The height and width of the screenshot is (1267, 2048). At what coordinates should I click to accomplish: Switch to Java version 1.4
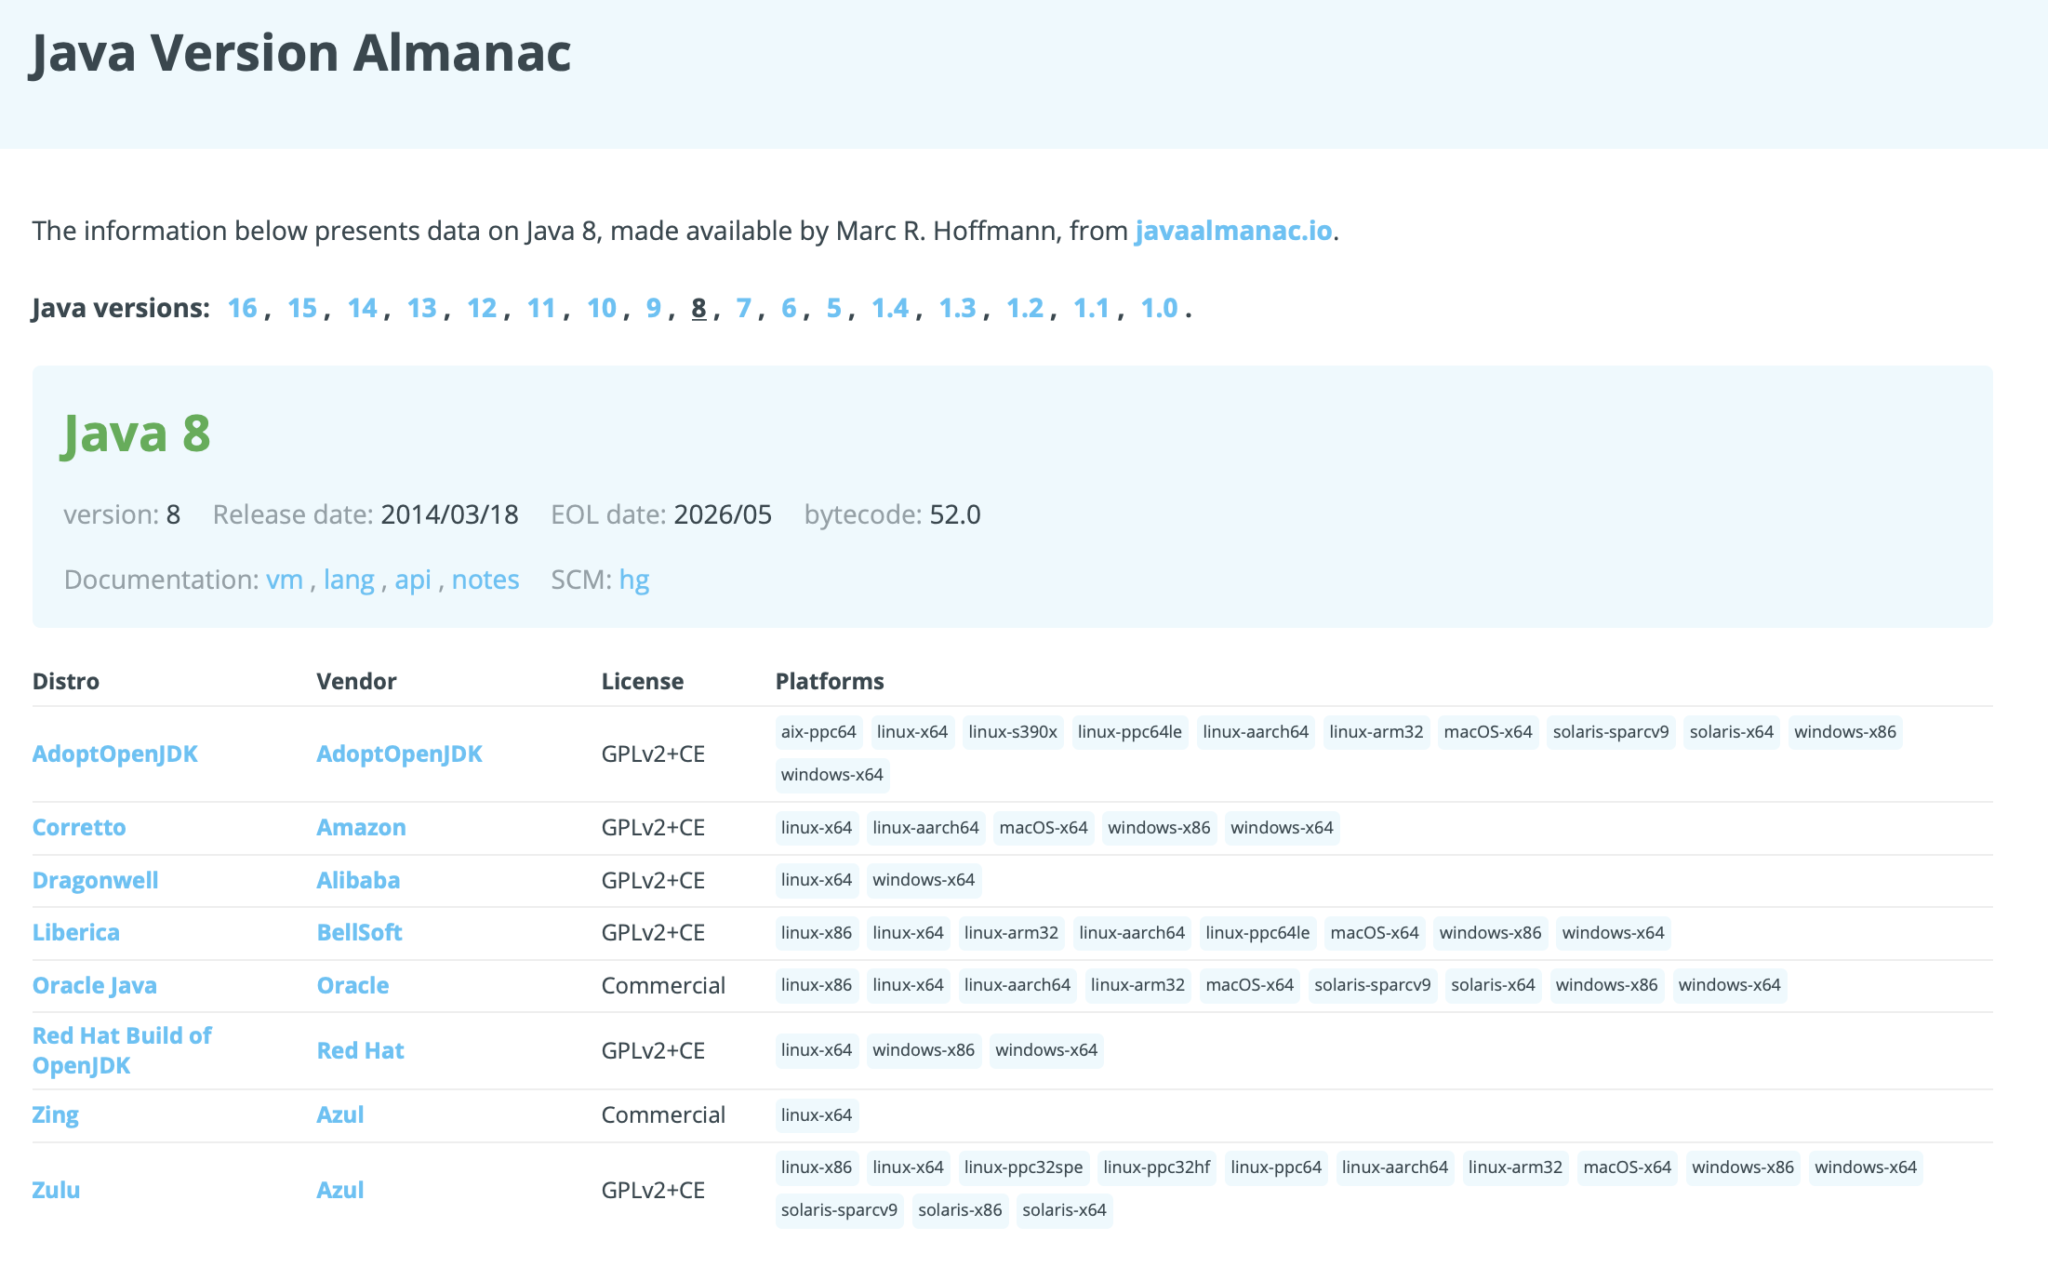891,308
